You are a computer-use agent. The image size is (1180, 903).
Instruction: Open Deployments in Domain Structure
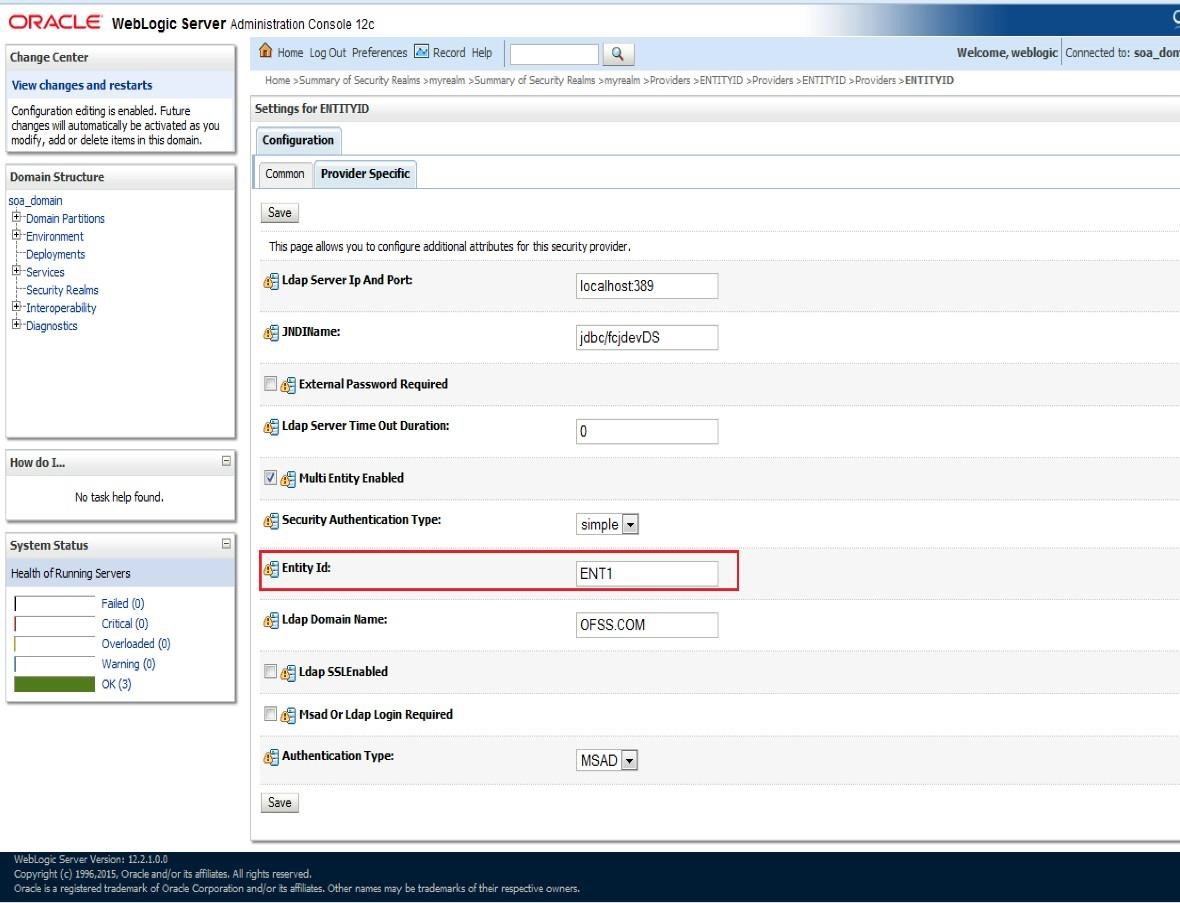click(56, 254)
